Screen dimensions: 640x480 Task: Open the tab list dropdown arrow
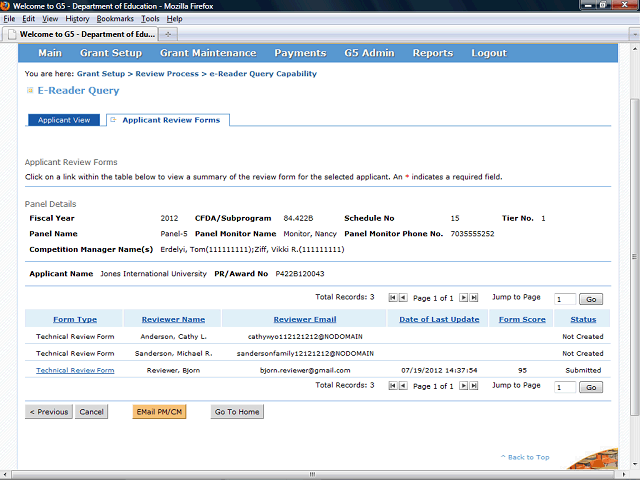point(634,35)
